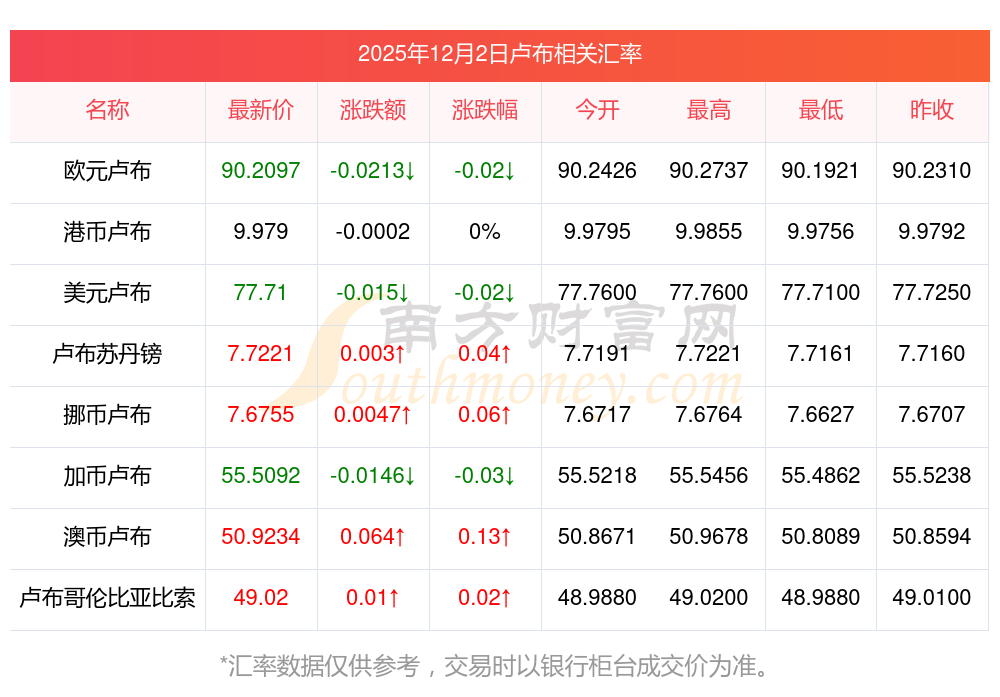Select high value 49.0200

pyautogui.click(x=709, y=598)
